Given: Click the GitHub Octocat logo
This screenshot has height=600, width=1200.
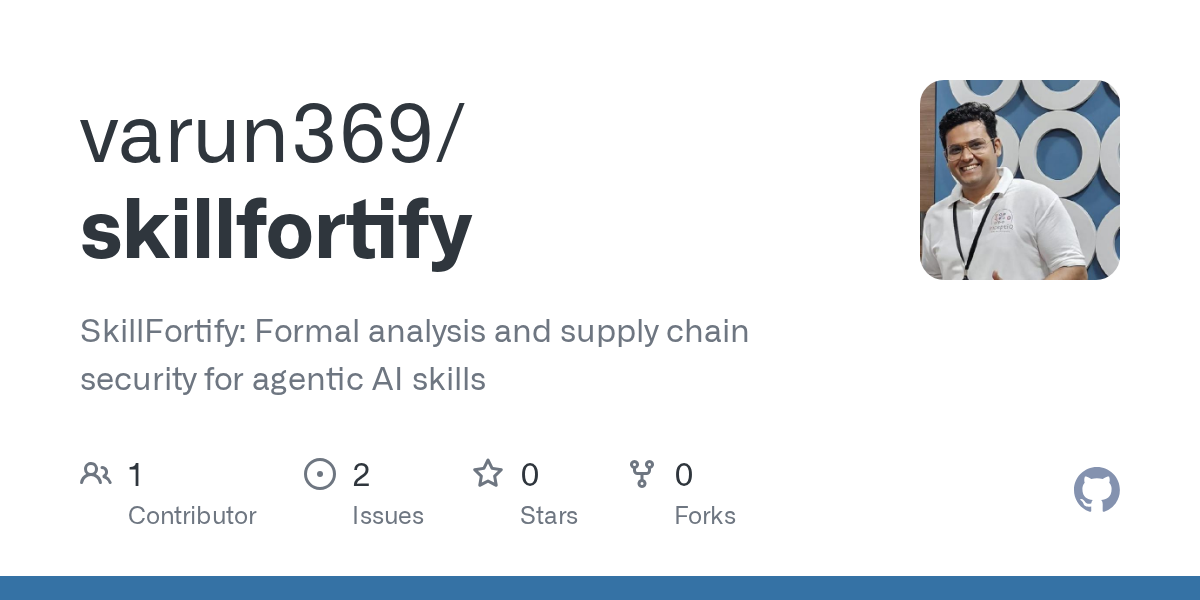Looking at the screenshot, I should pos(1096,491).
